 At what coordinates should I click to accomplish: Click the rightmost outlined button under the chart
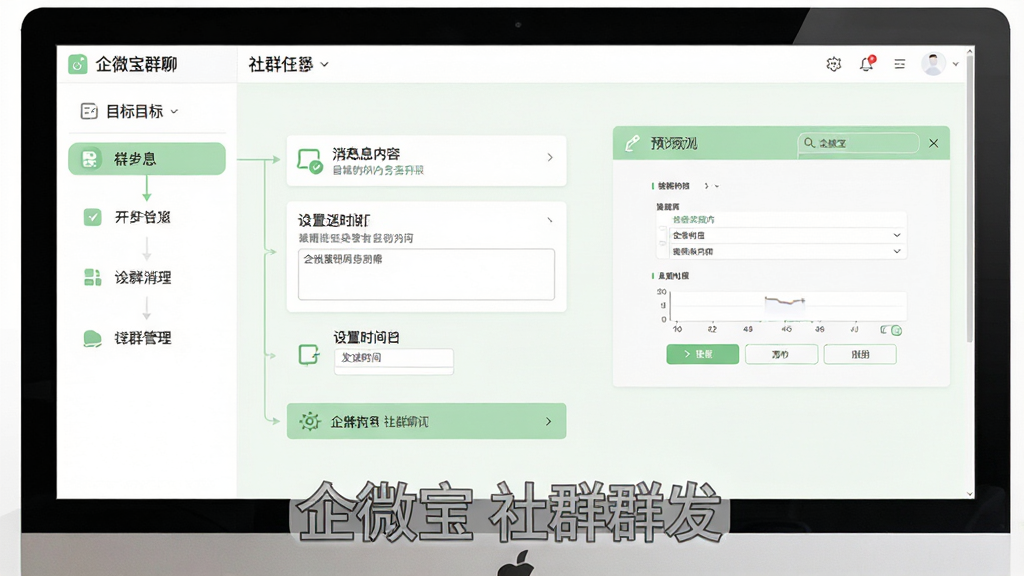860,354
